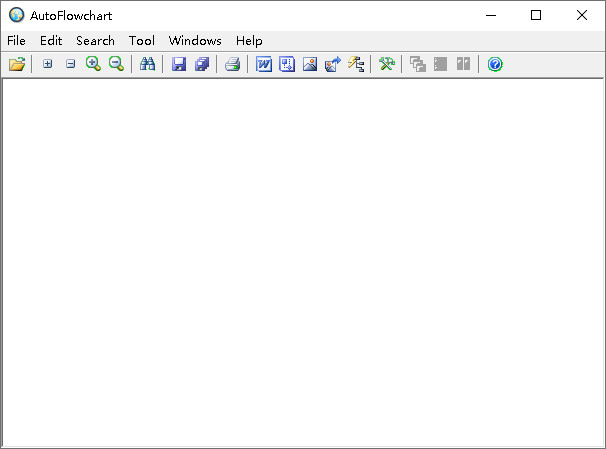Viewport: 606px width, 449px height.
Task: Click the expand (plus) toolbar icon
Action: pos(48,64)
